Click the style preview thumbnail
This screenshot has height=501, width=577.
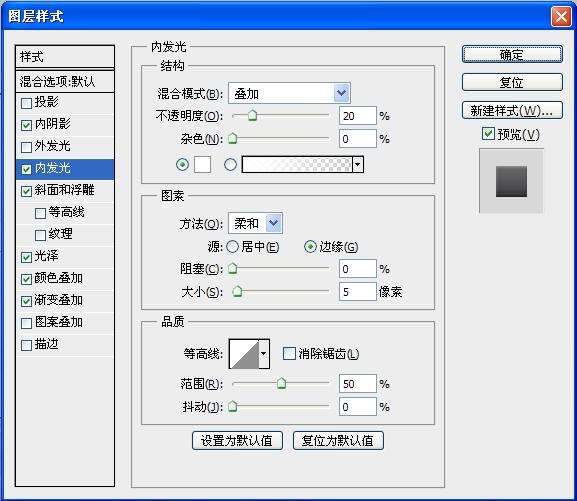tap(511, 181)
